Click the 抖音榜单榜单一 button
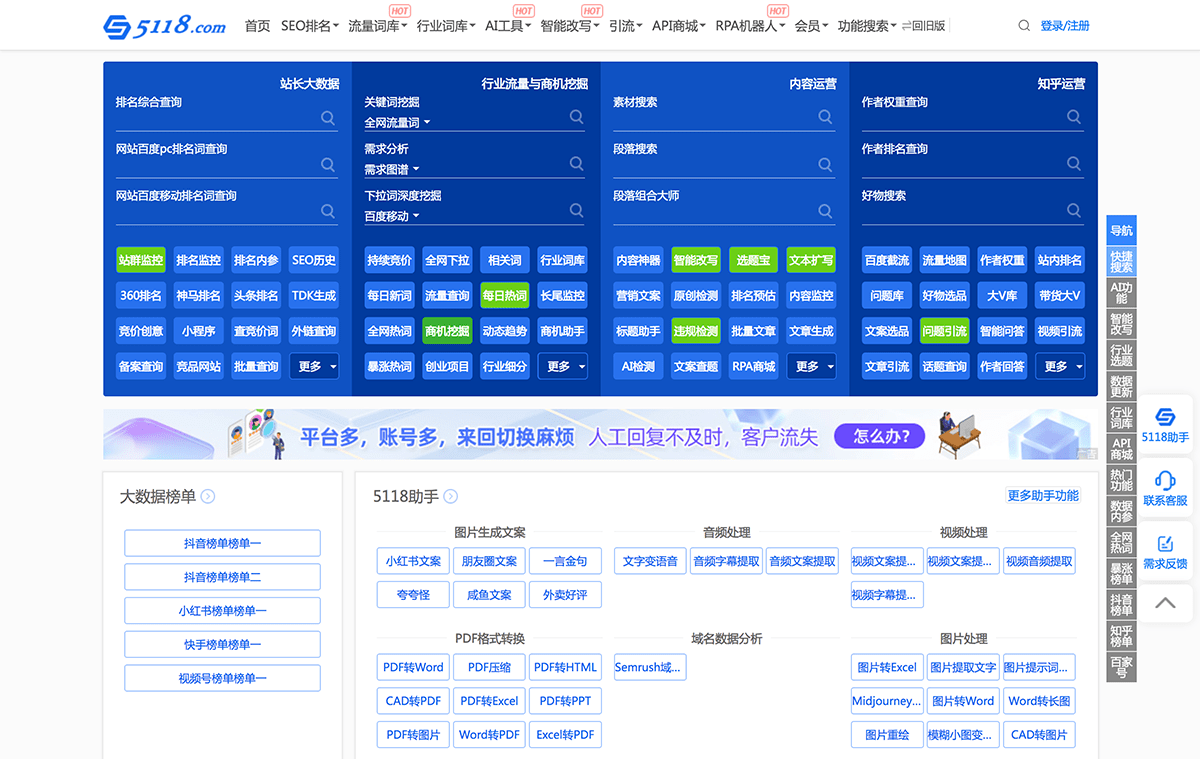 pyautogui.click(x=222, y=543)
